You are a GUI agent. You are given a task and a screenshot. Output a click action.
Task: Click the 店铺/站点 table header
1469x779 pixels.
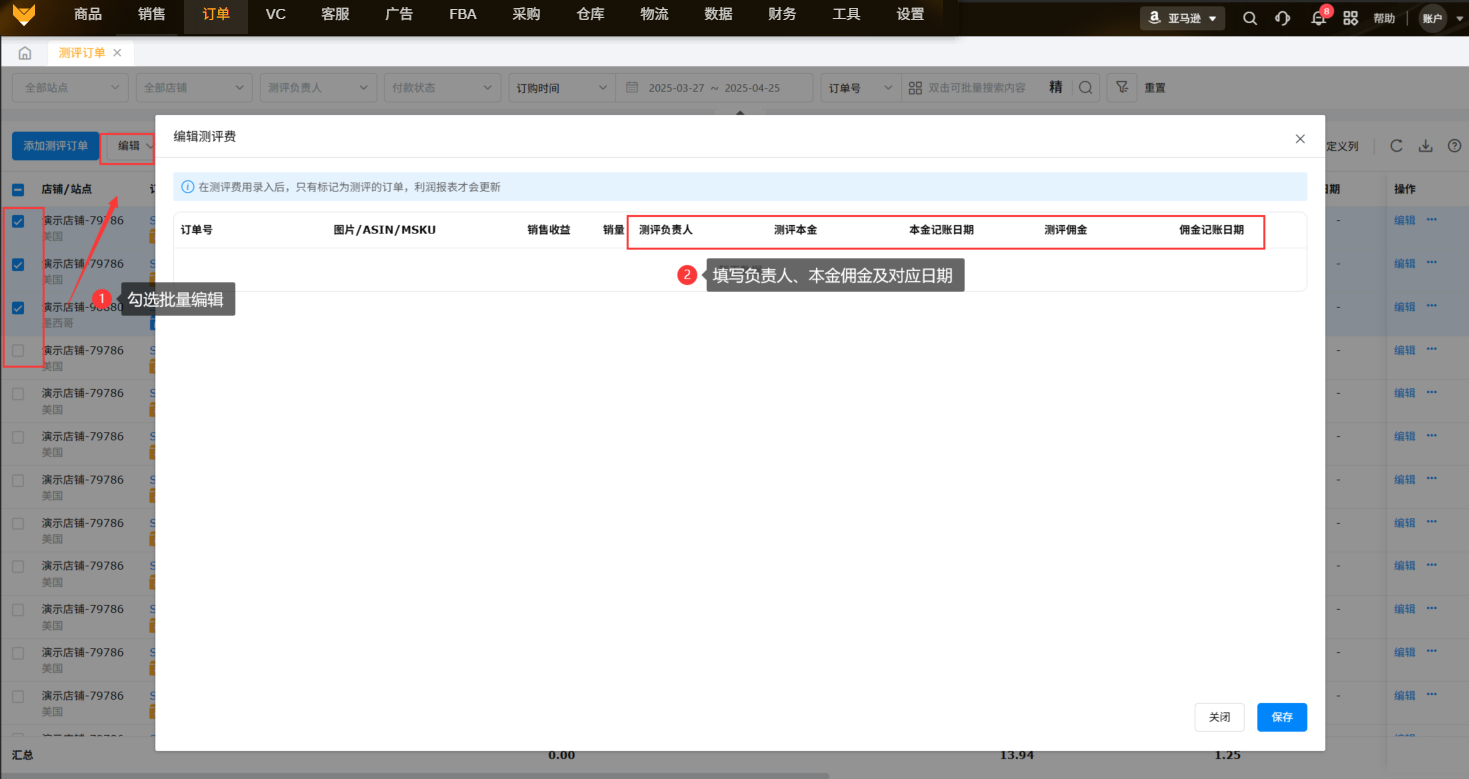click(67, 189)
